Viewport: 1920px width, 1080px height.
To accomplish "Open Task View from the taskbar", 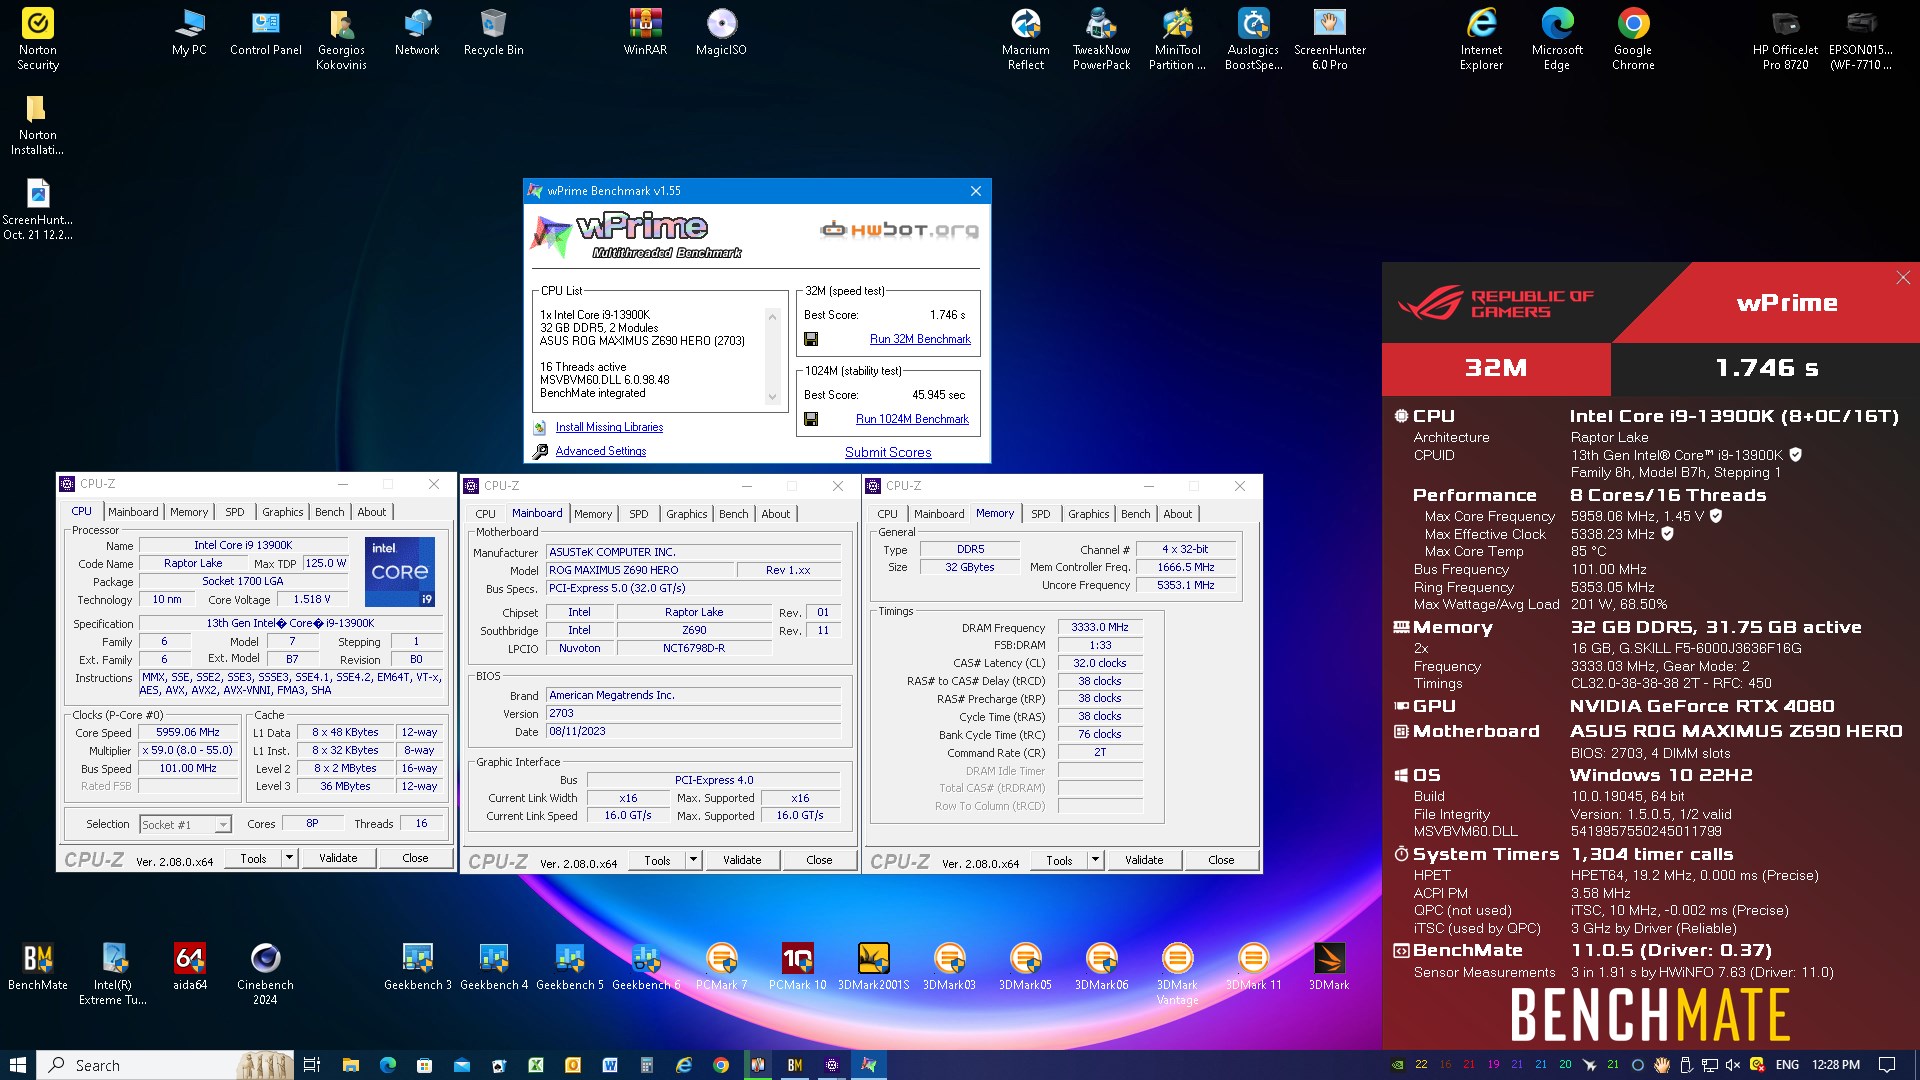I will point(312,1065).
